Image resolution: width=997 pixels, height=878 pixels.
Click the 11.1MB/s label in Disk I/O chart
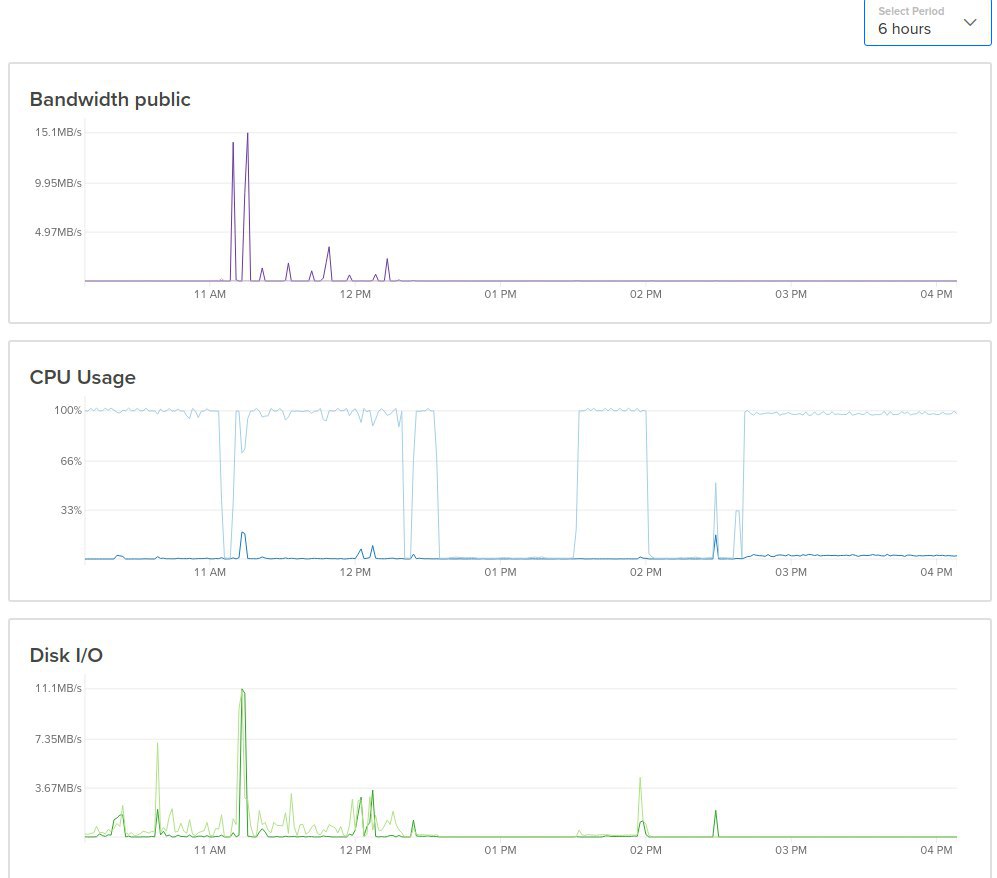click(58, 688)
